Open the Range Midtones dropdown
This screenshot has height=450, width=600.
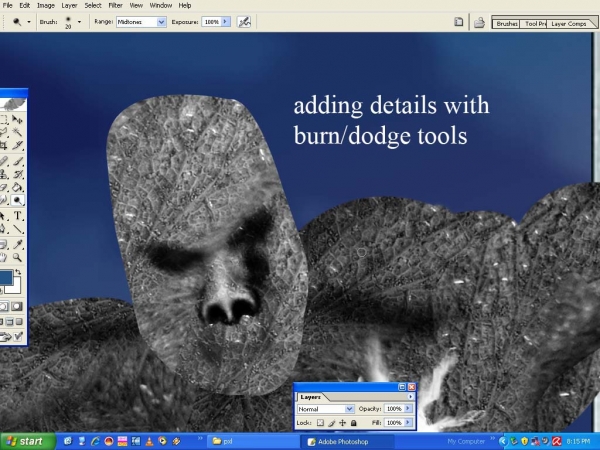[x=141, y=22]
